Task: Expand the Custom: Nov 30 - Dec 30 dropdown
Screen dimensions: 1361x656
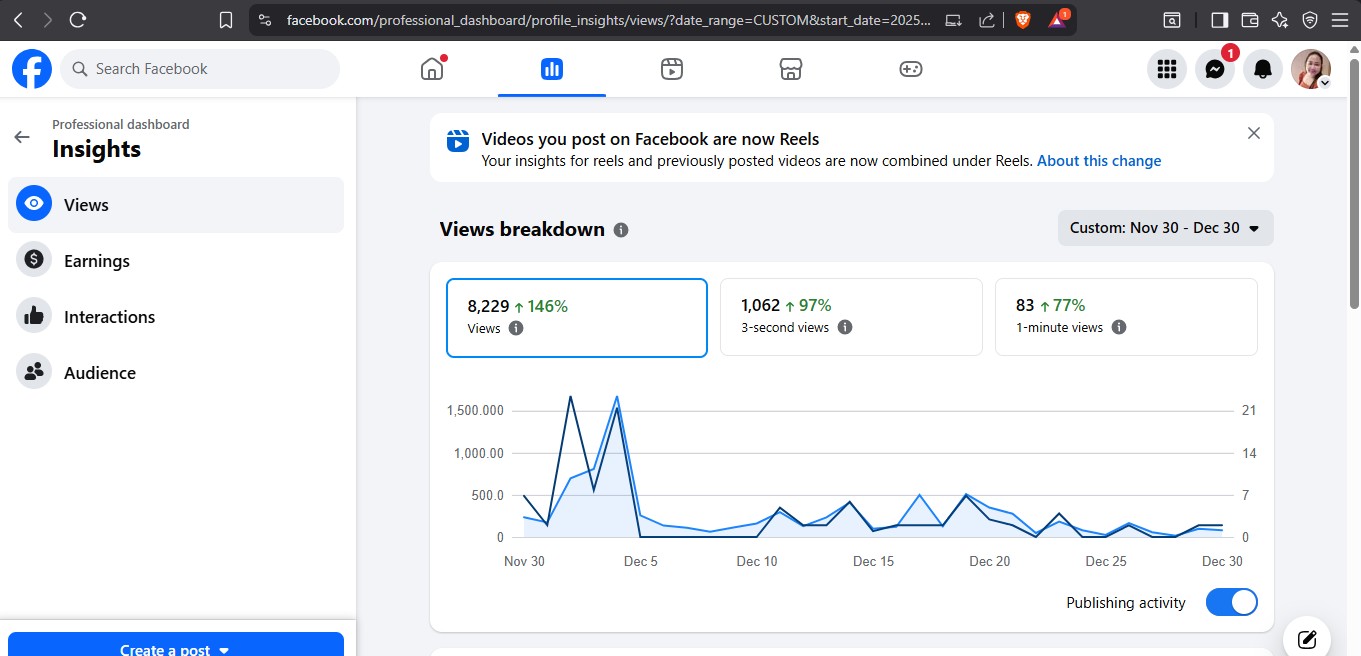Action: [1165, 228]
